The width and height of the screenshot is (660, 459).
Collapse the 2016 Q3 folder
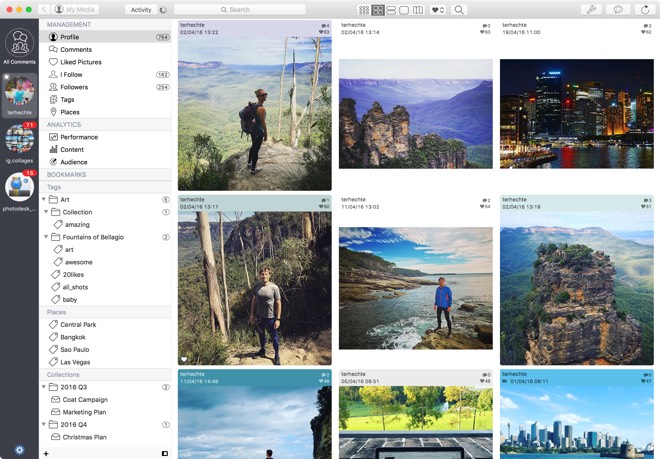(x=44, y=387)
